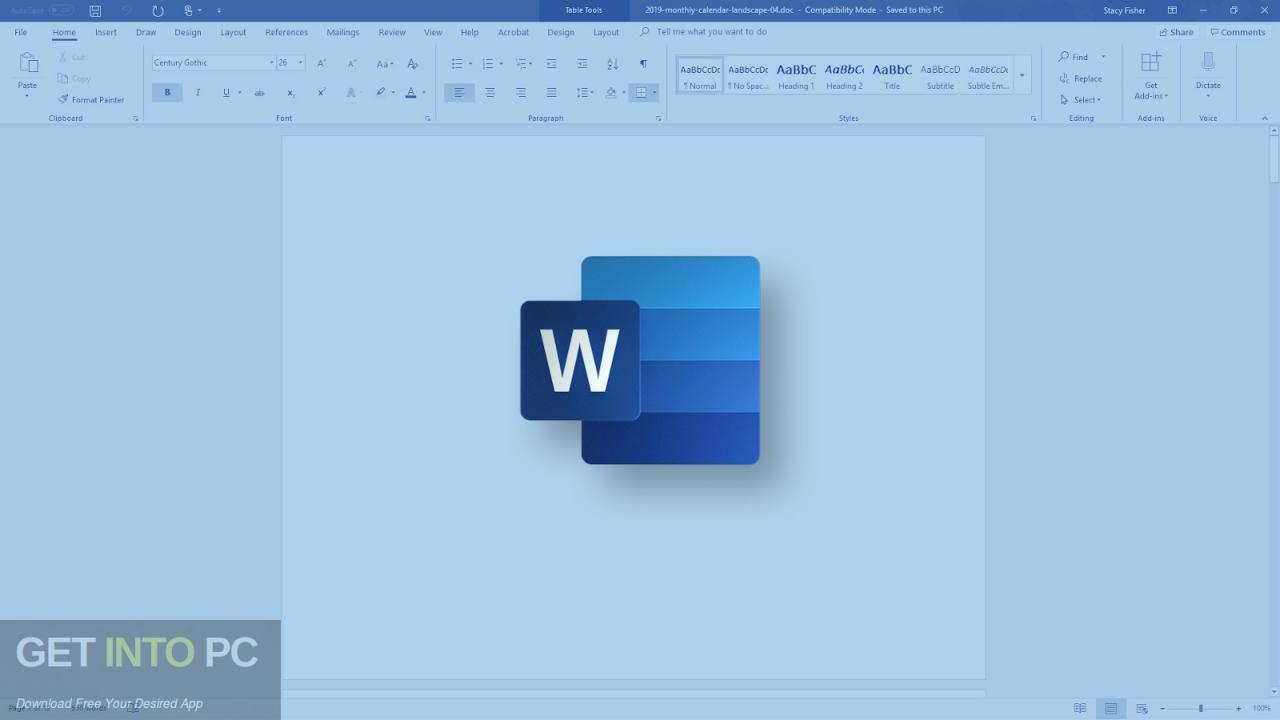Apply the Heading 1 style
The height and width of the screenshot is (720, 1280).
click(x=796, y=75)
